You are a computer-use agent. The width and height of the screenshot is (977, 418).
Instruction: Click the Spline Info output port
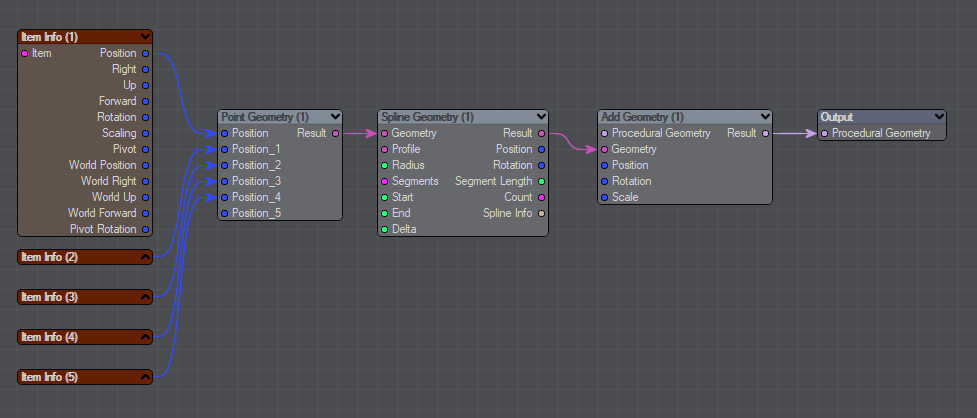(541, 213)
